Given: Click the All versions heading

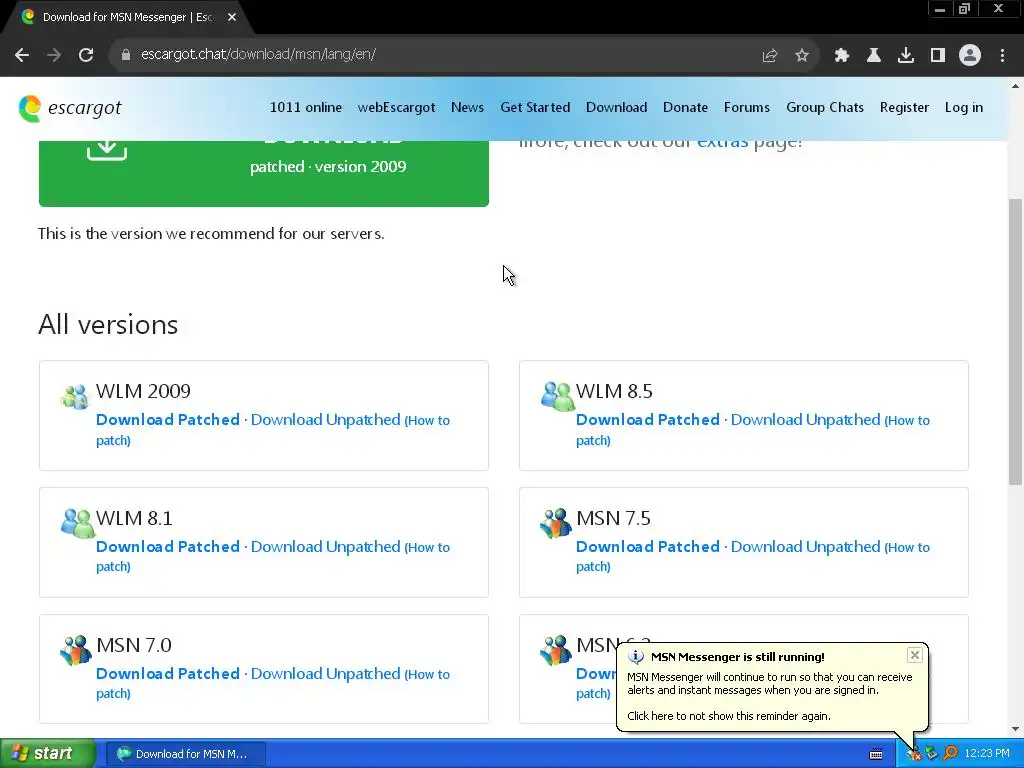Looking at the screenshot, I should click(108, 325).
